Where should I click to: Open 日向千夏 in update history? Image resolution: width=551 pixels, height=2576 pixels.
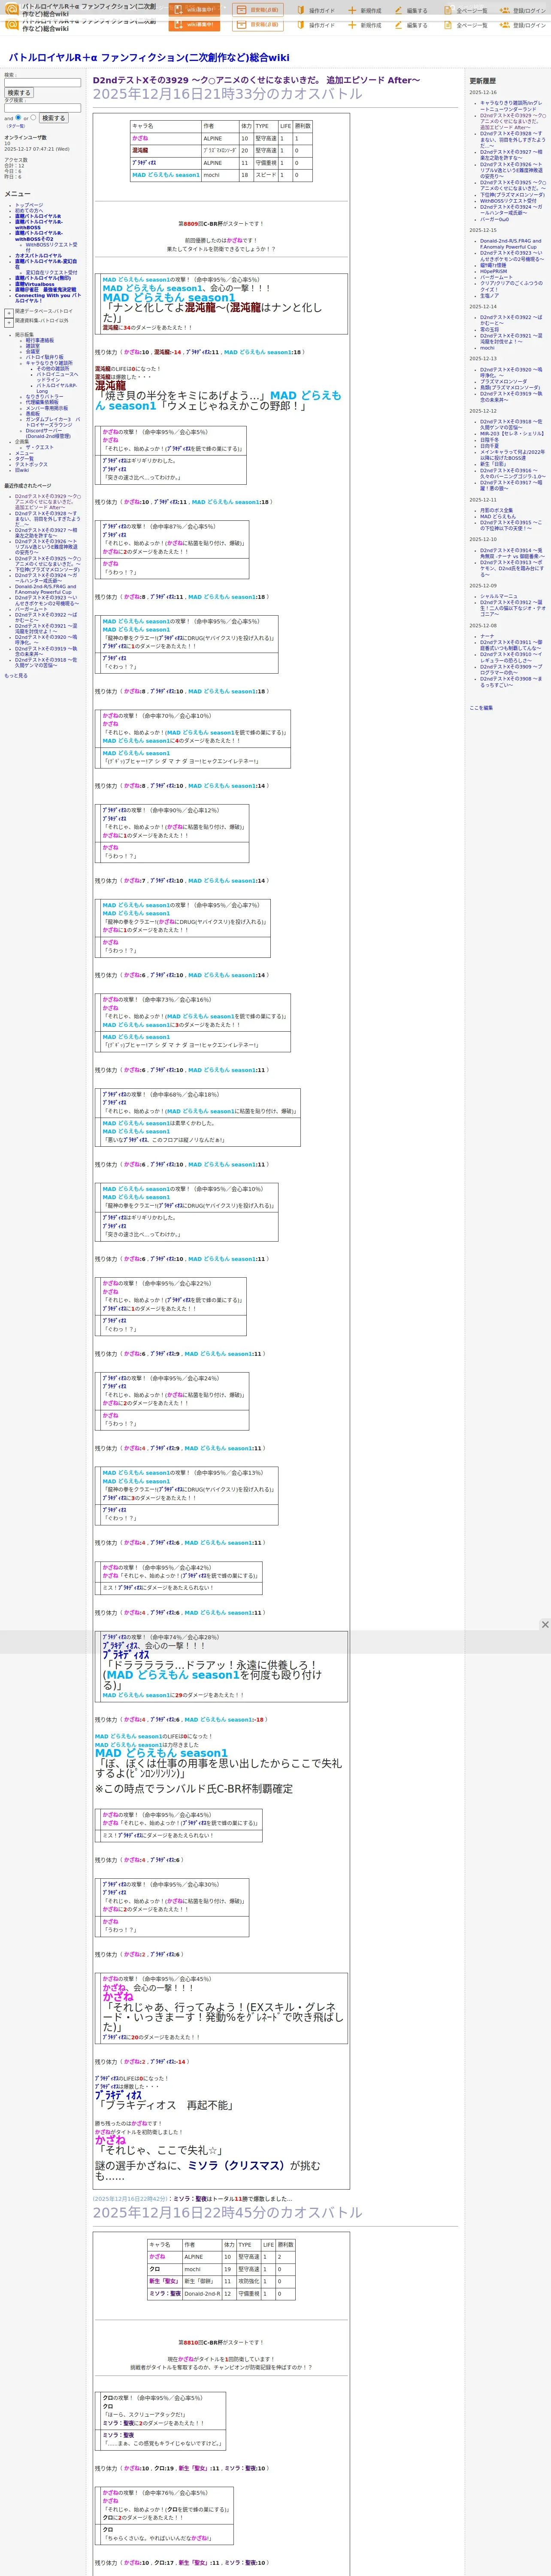(489, 446)
